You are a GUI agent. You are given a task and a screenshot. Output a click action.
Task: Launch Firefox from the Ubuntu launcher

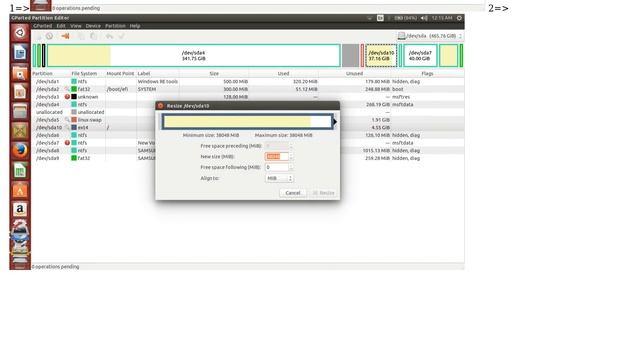(20, 150)
